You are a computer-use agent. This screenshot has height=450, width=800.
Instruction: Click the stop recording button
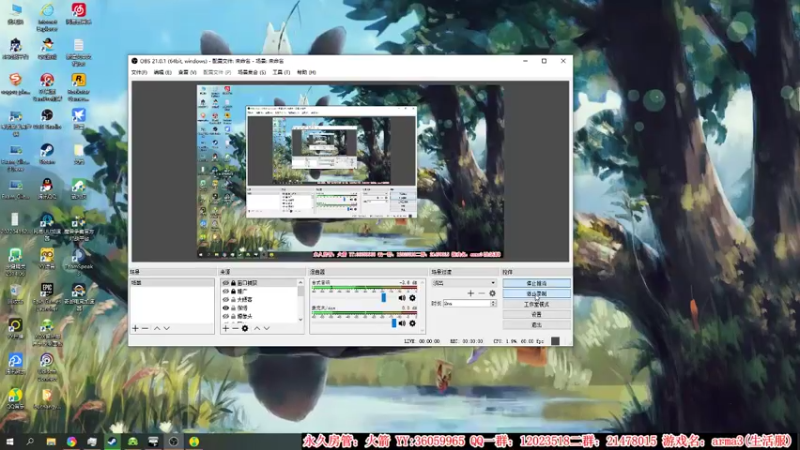(x=536, y=293)
